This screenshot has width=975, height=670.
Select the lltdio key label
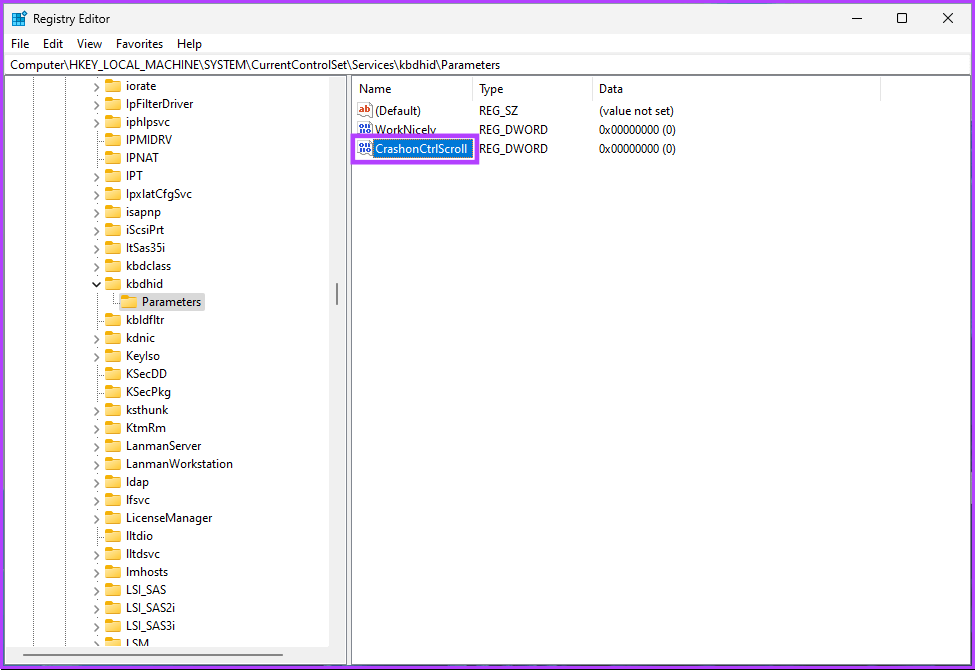point(139,536)
